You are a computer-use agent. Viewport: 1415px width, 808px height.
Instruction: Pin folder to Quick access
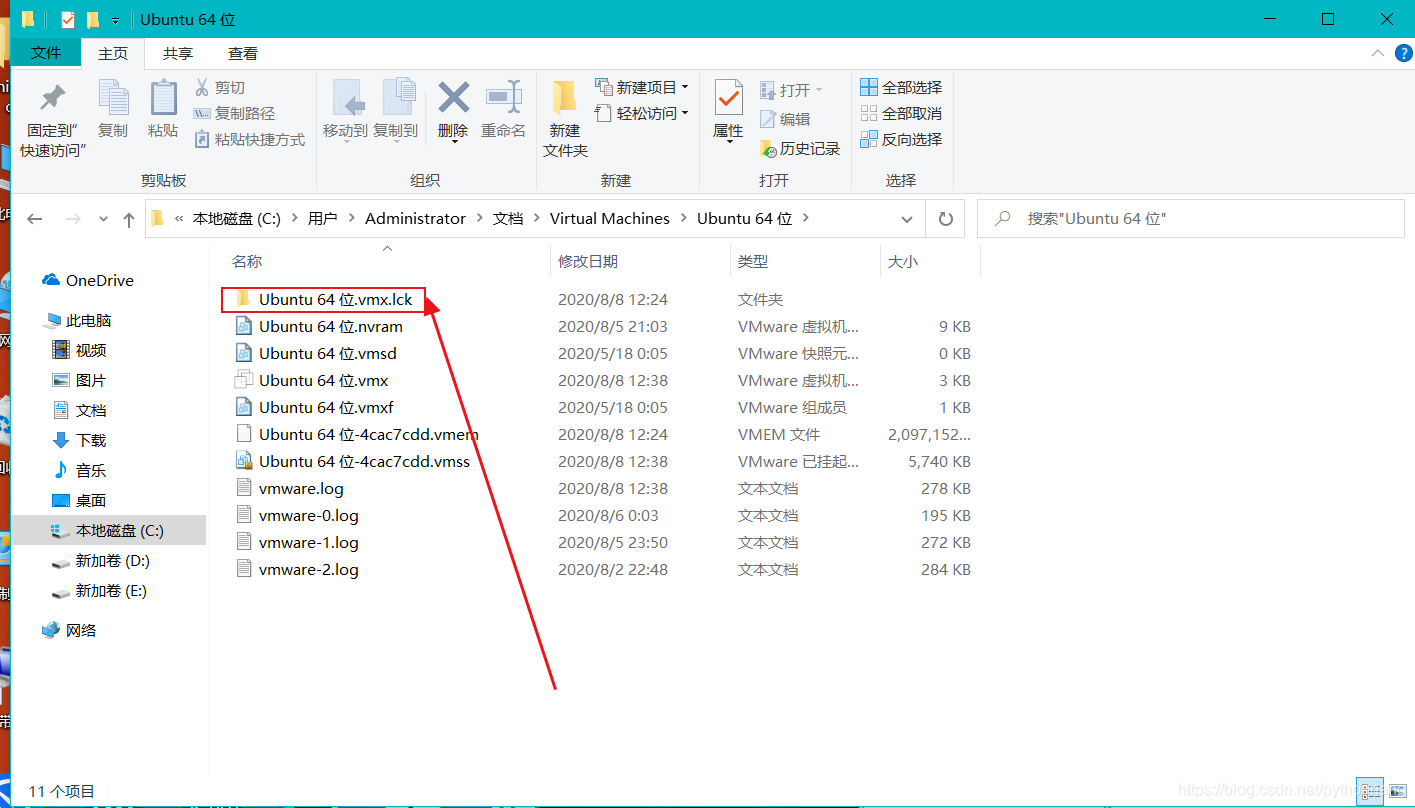coord(53,118)
